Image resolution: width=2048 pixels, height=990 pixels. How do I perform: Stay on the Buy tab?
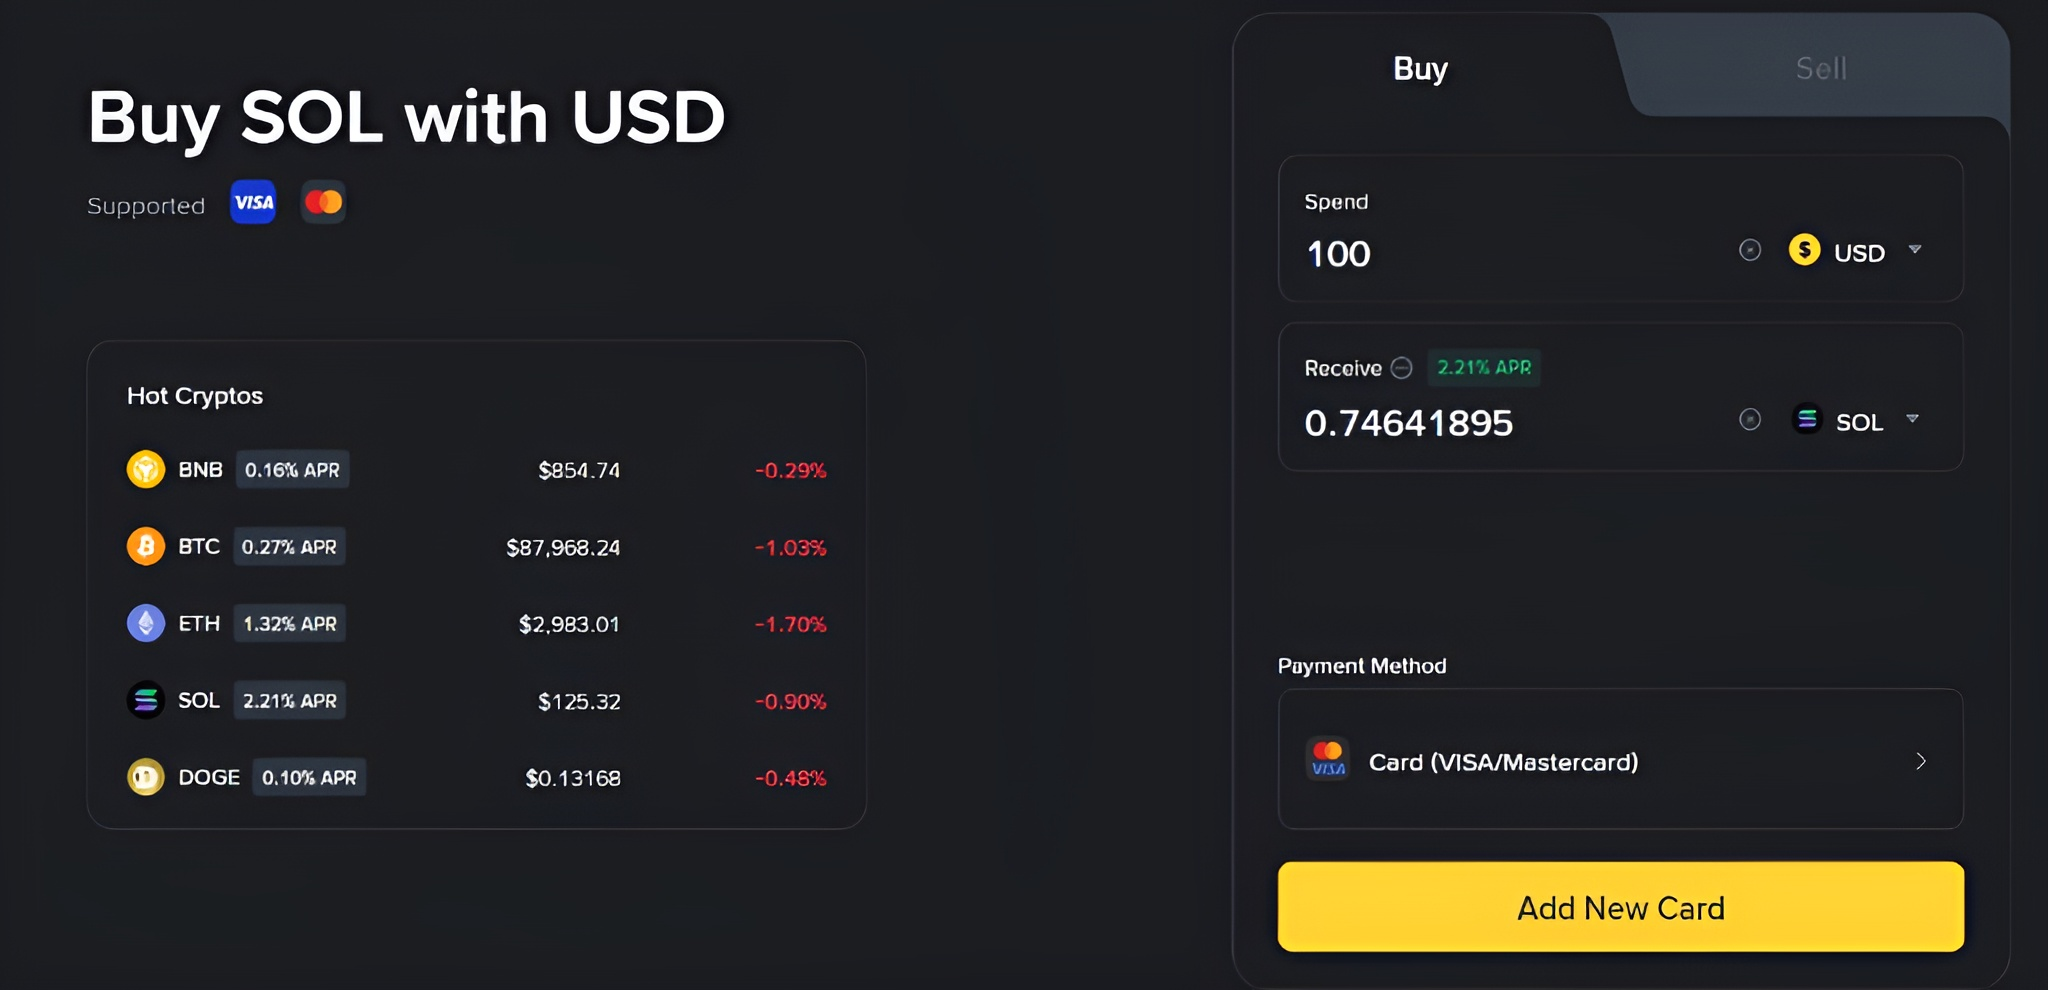pos(1419,67)
